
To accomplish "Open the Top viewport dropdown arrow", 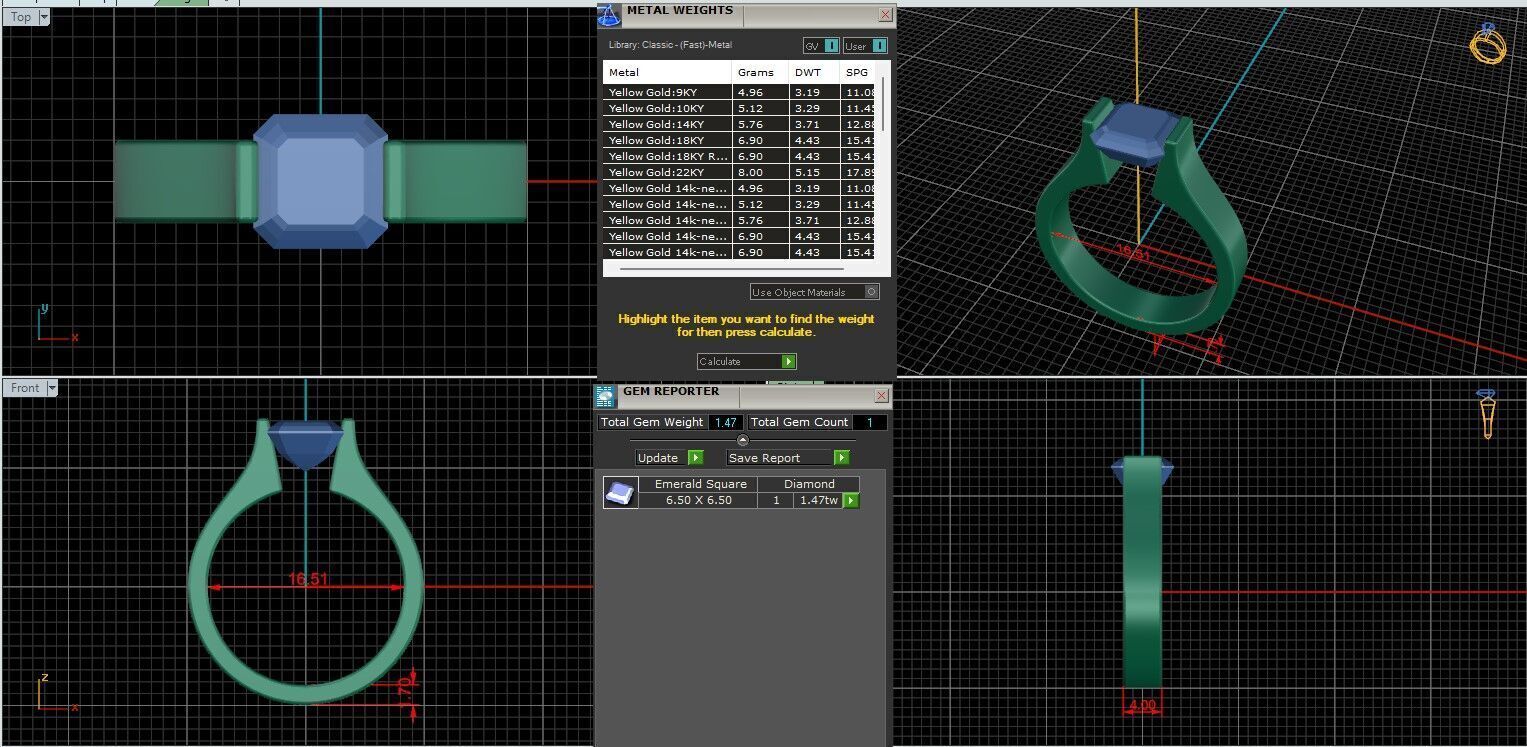I will point(43,17).
